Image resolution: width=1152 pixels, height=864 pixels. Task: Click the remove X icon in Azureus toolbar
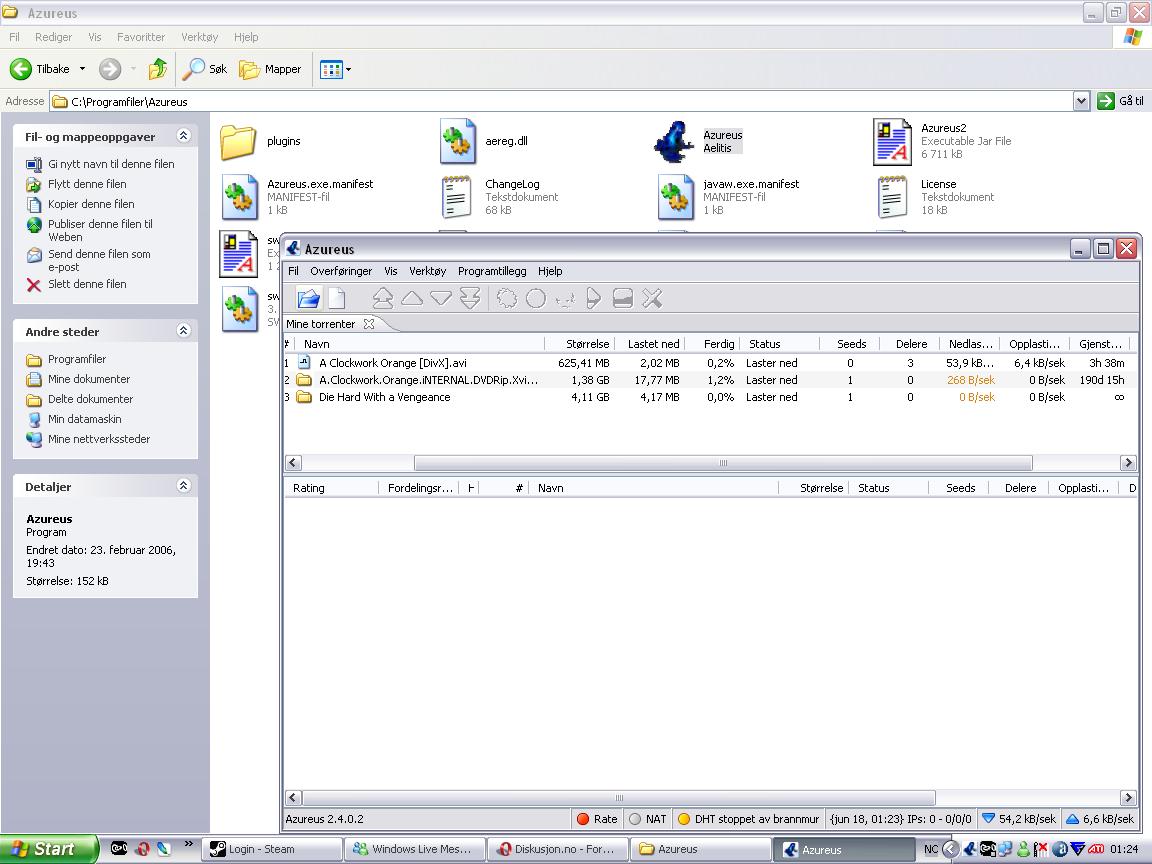click(652, 298)
